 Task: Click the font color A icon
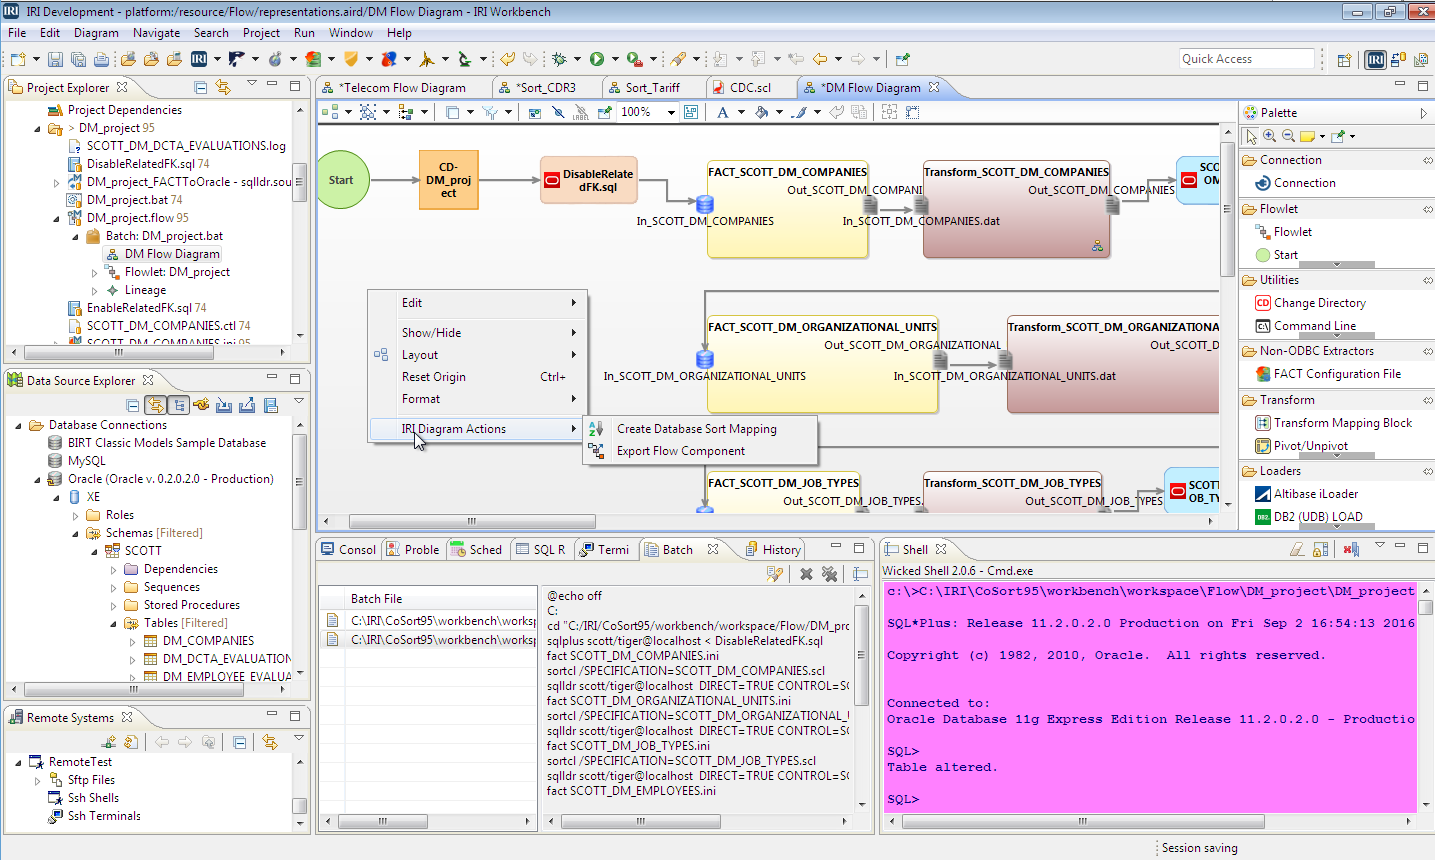723,113
